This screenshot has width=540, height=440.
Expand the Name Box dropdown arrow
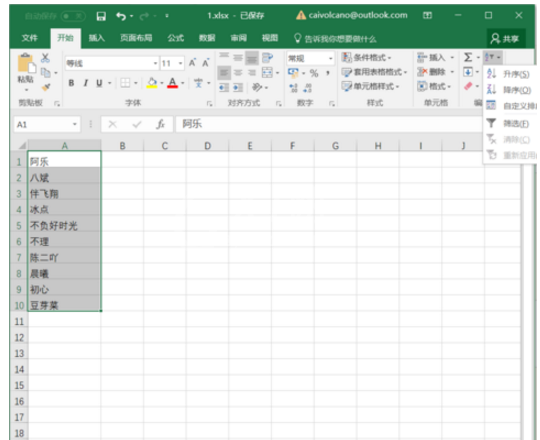(74, 124)
